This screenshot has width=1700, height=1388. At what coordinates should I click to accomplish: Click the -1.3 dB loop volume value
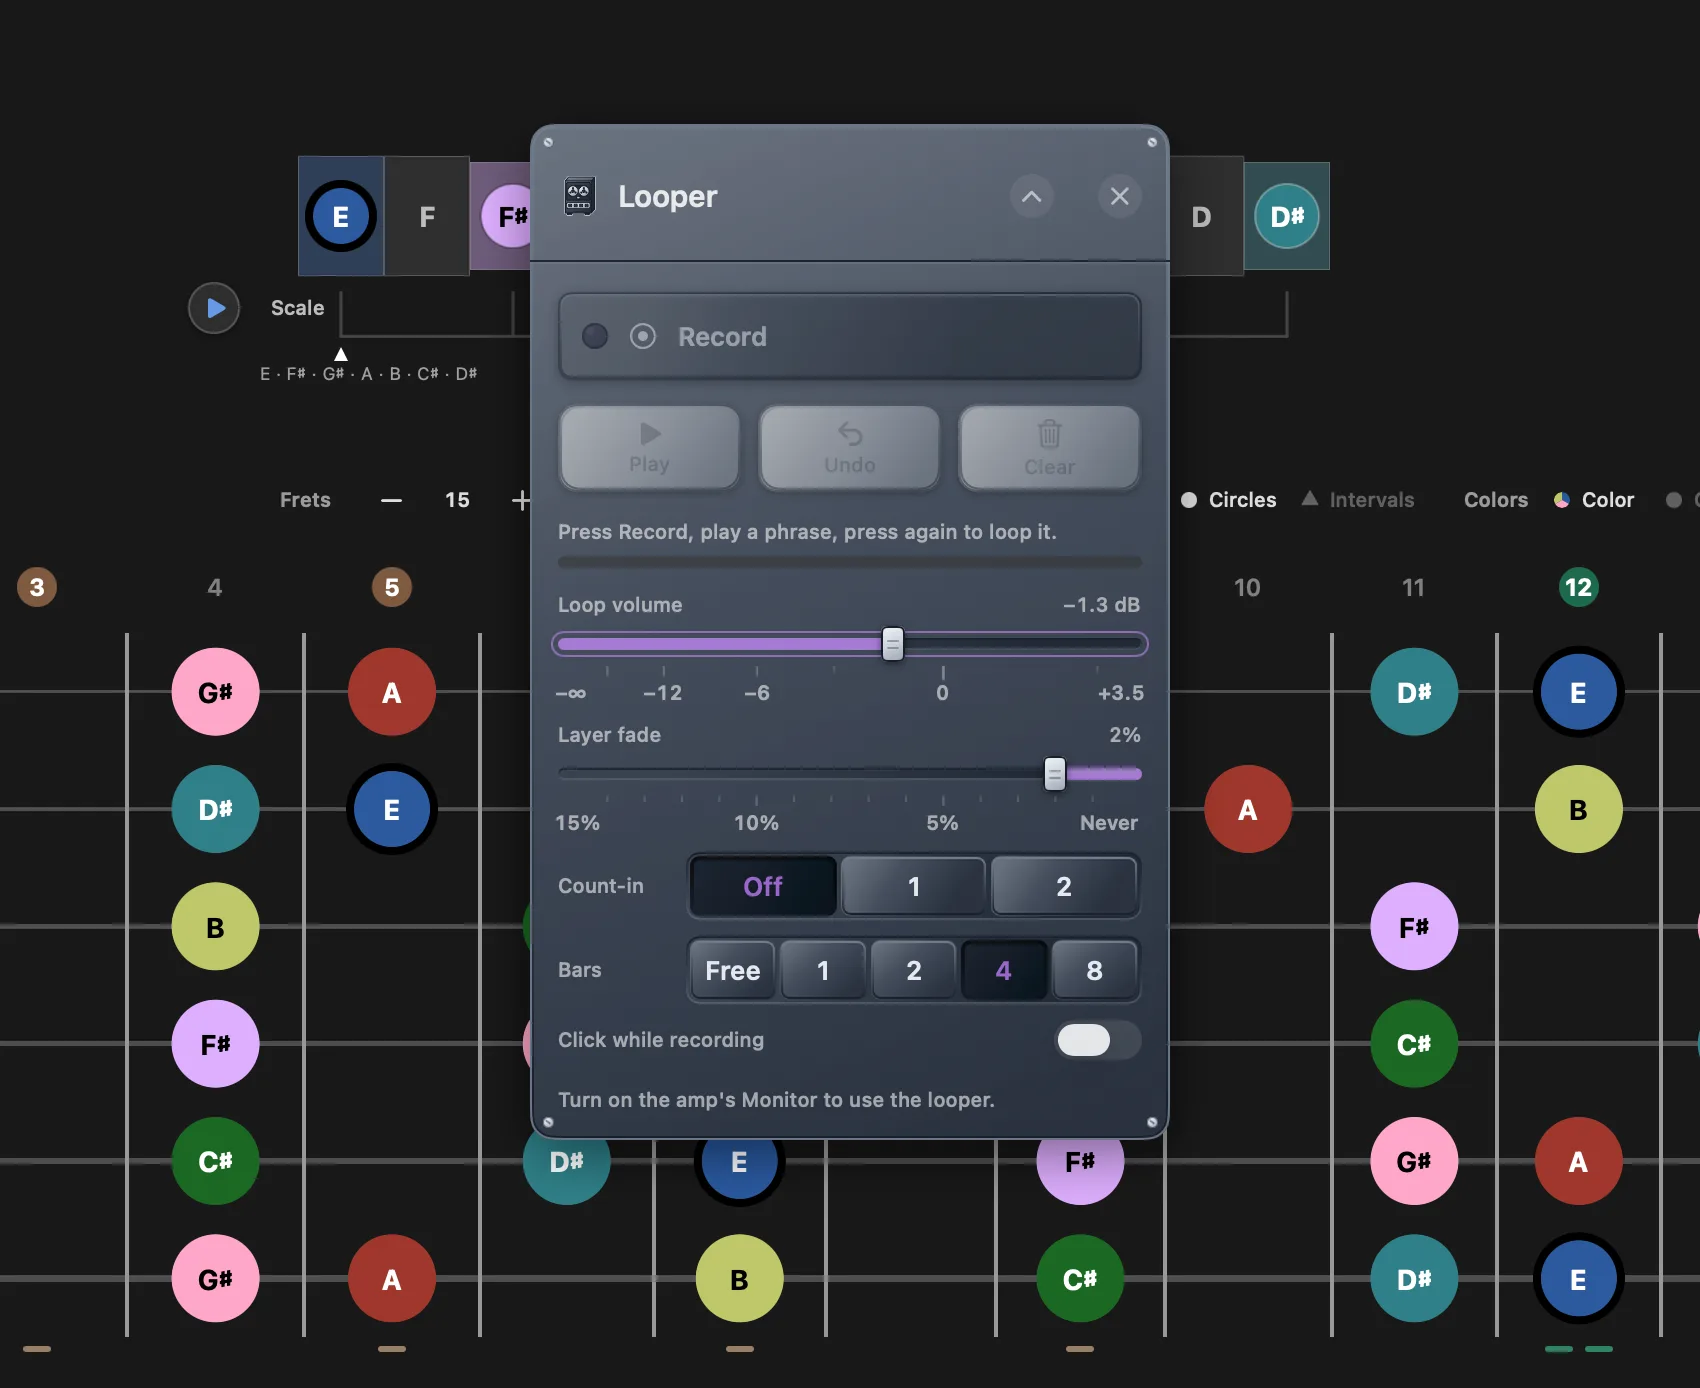[x=1101, y=605]
